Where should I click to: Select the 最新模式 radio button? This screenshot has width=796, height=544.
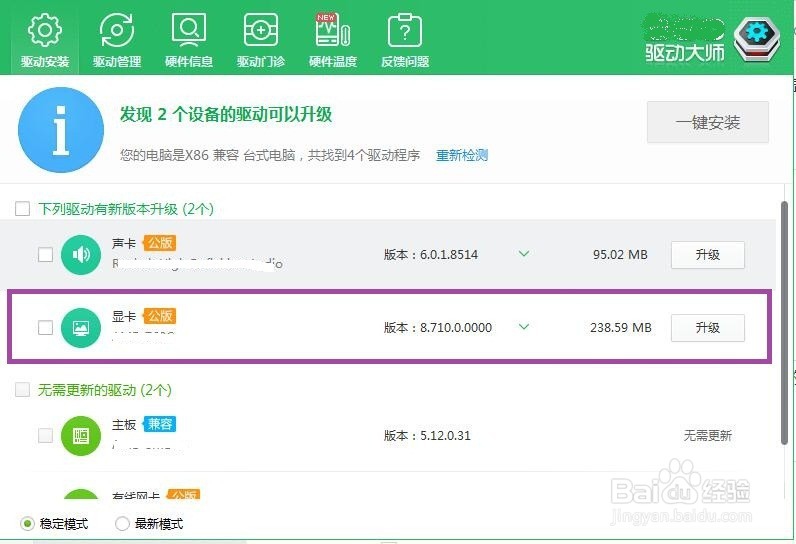tap(122, 523)
